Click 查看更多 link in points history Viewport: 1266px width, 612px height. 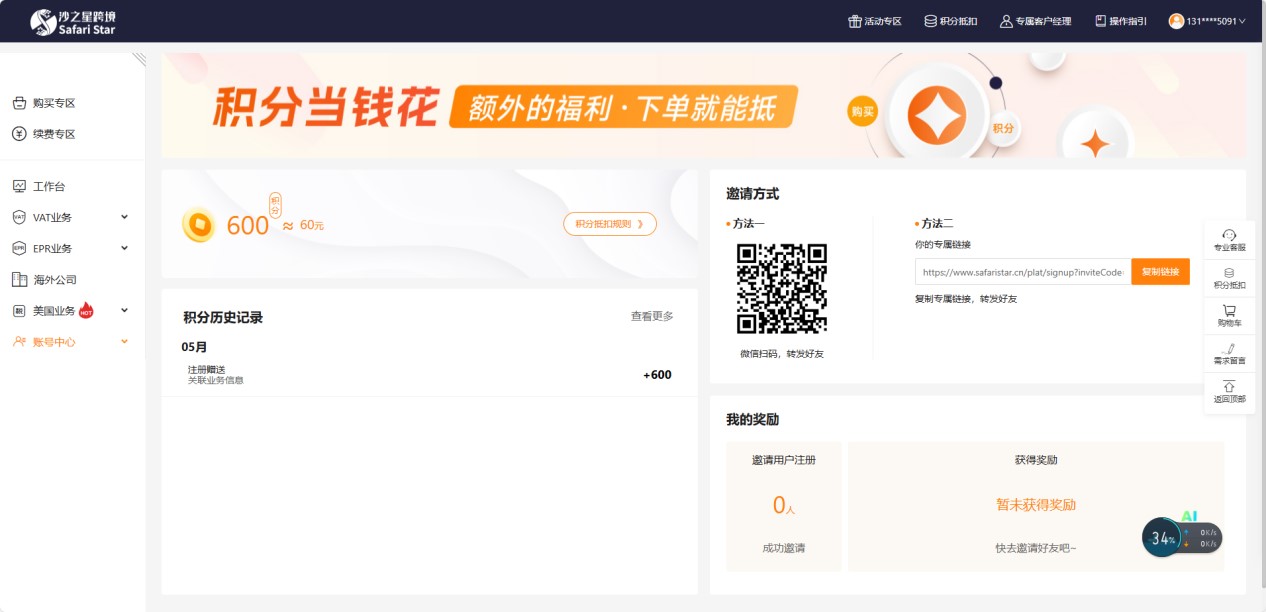(652, 316)
